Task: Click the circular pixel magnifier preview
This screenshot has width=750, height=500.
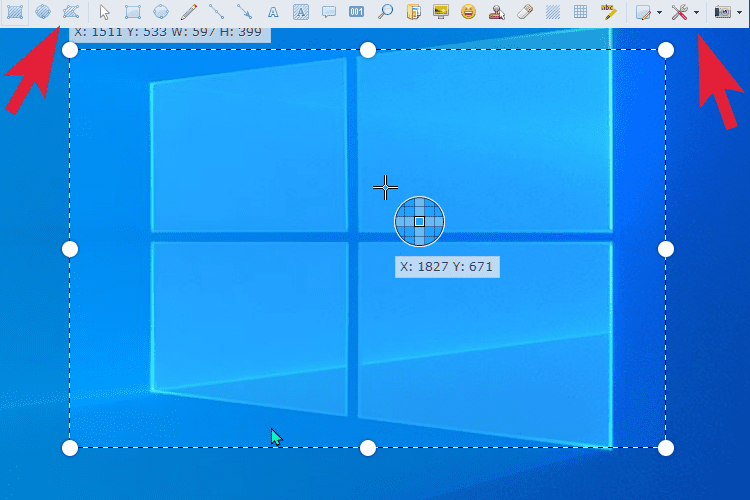Action: tap(419, 222)
